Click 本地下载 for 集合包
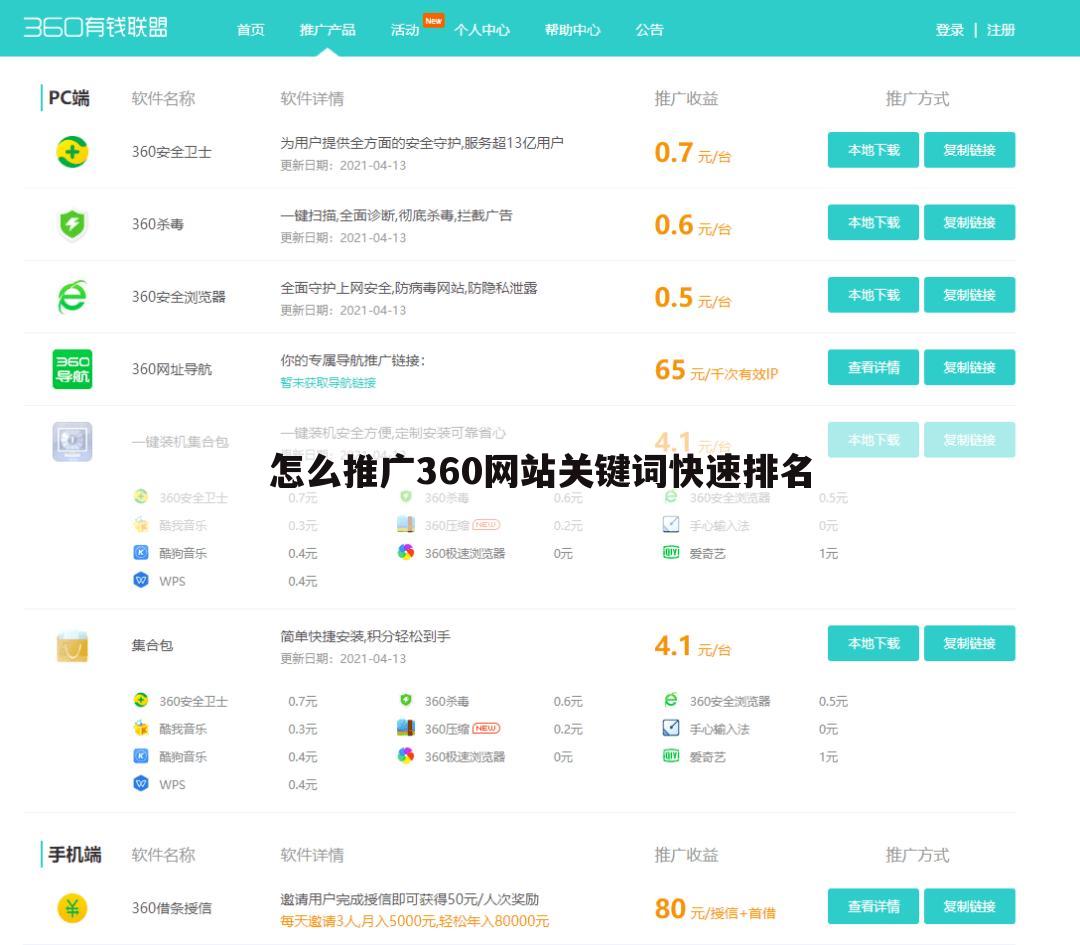This screenshot has width=1080, height=945. pyautogui.click(x=873, y=643)
